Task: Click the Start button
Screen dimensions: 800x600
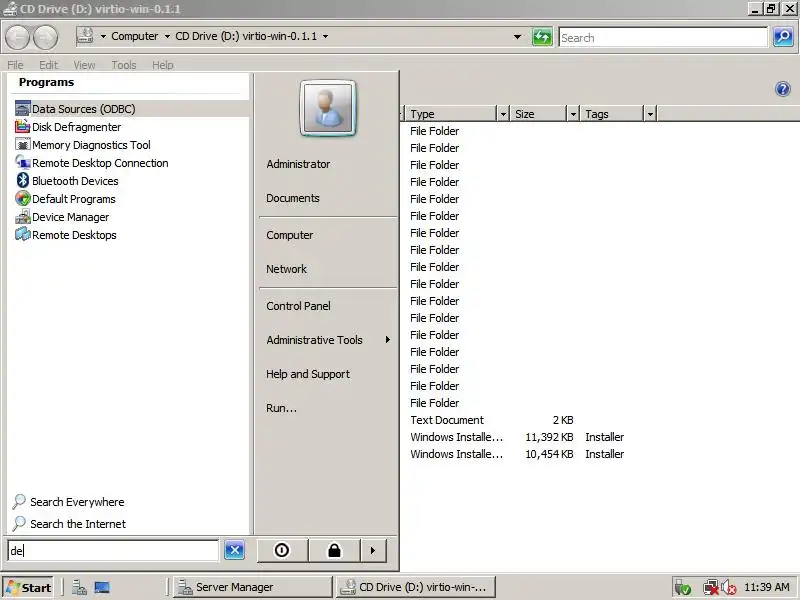Action: [x=29, y=588]
